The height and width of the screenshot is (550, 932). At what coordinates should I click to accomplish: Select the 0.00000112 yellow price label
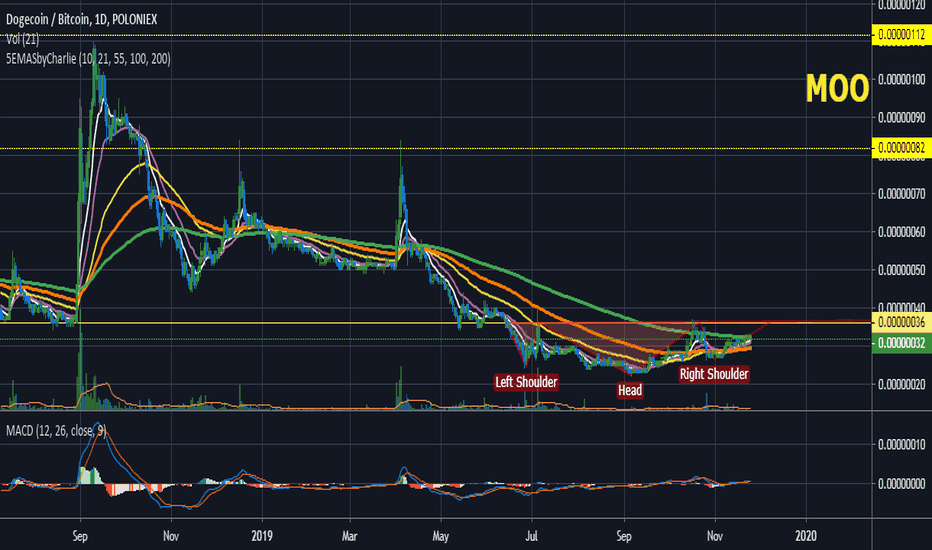(x=902, y=35)
